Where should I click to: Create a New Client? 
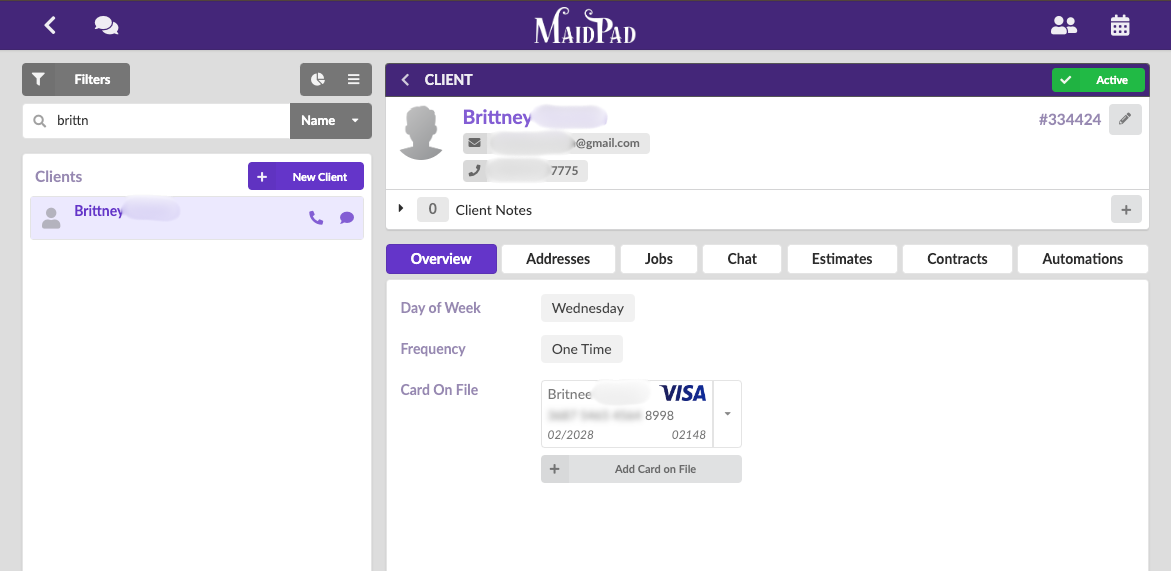305,177
